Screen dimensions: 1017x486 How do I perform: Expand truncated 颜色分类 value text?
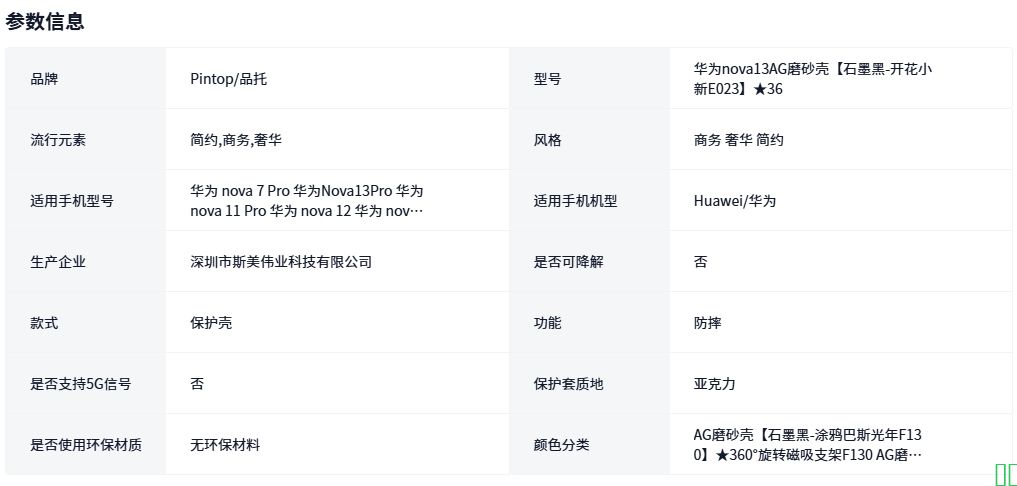pos(808,445)
